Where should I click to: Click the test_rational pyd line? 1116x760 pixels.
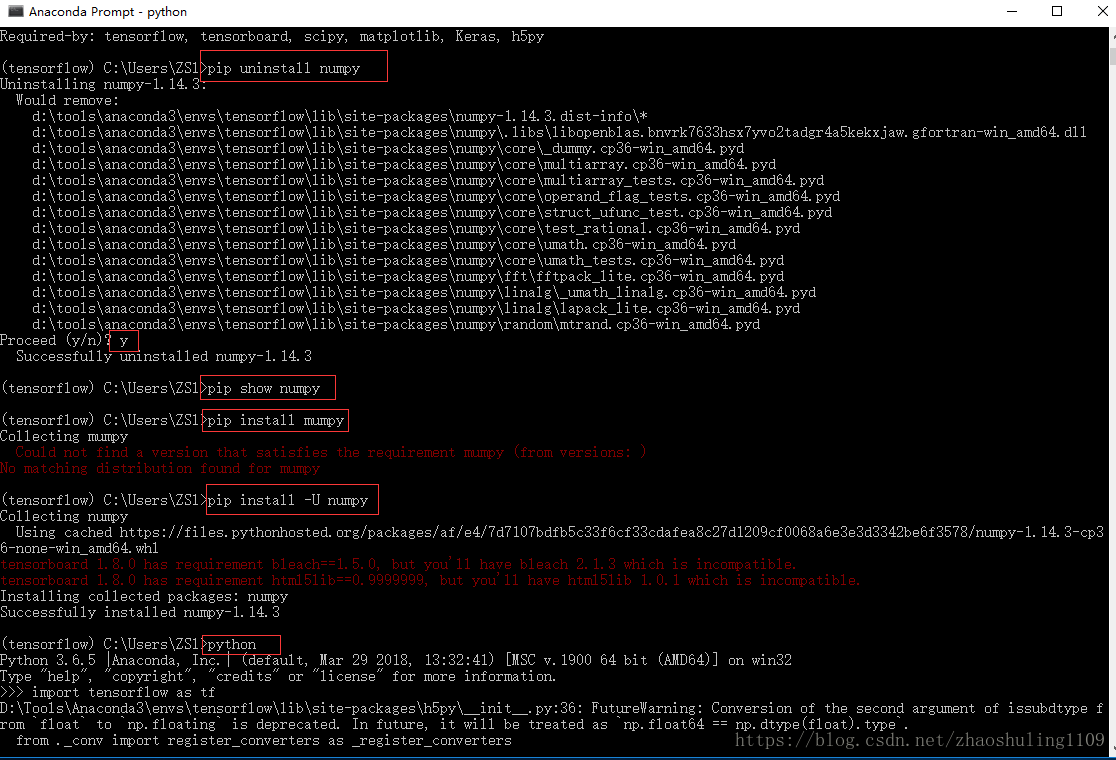[x=416, y=228]
